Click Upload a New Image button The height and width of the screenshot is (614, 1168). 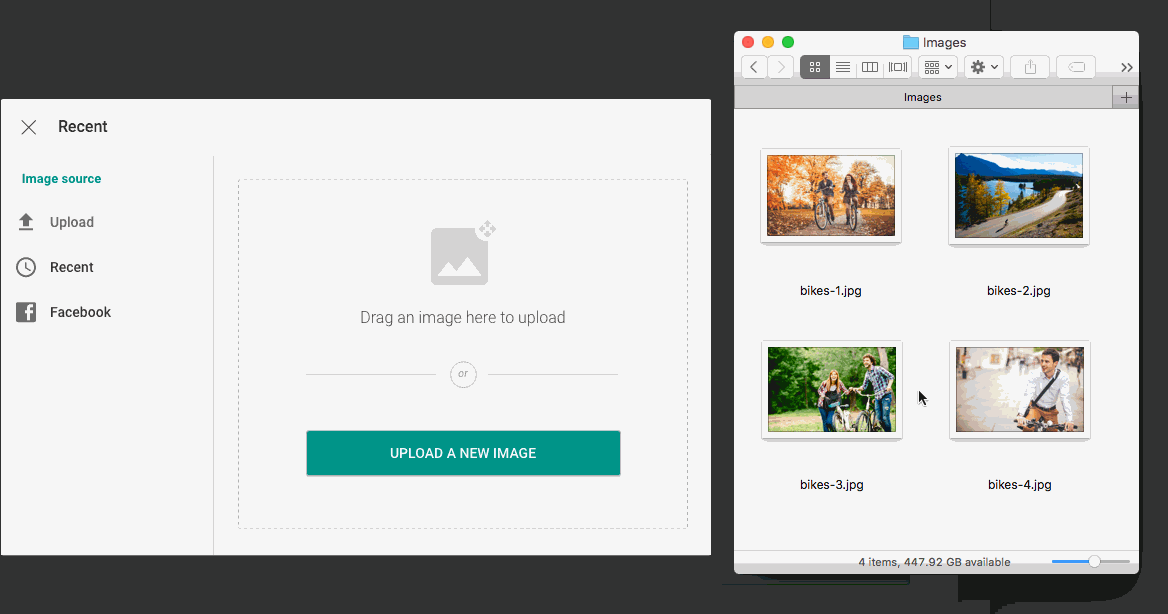463,453
